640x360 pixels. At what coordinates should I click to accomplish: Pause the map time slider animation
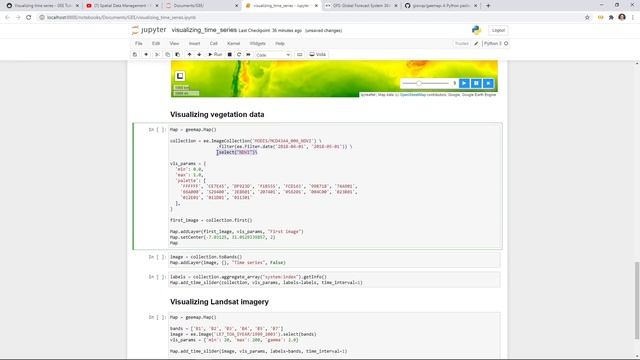pos(476,83)
